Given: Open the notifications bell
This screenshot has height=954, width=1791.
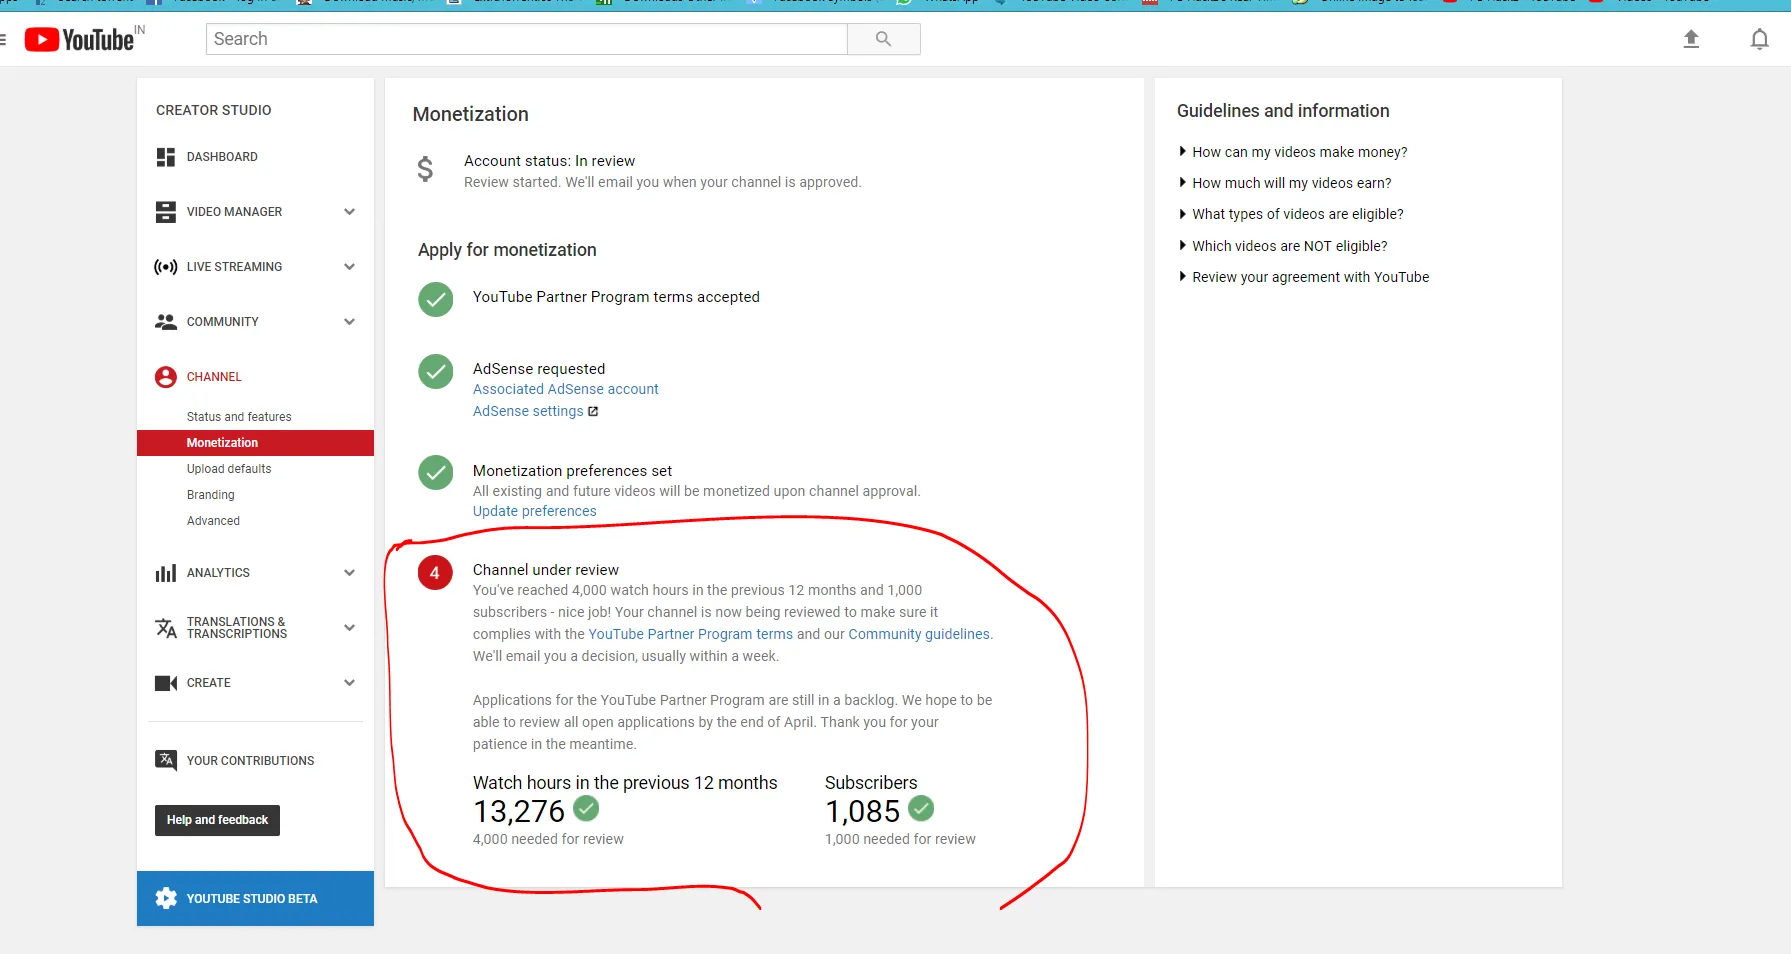Looking at the screenshot, I should [1759, 39].
